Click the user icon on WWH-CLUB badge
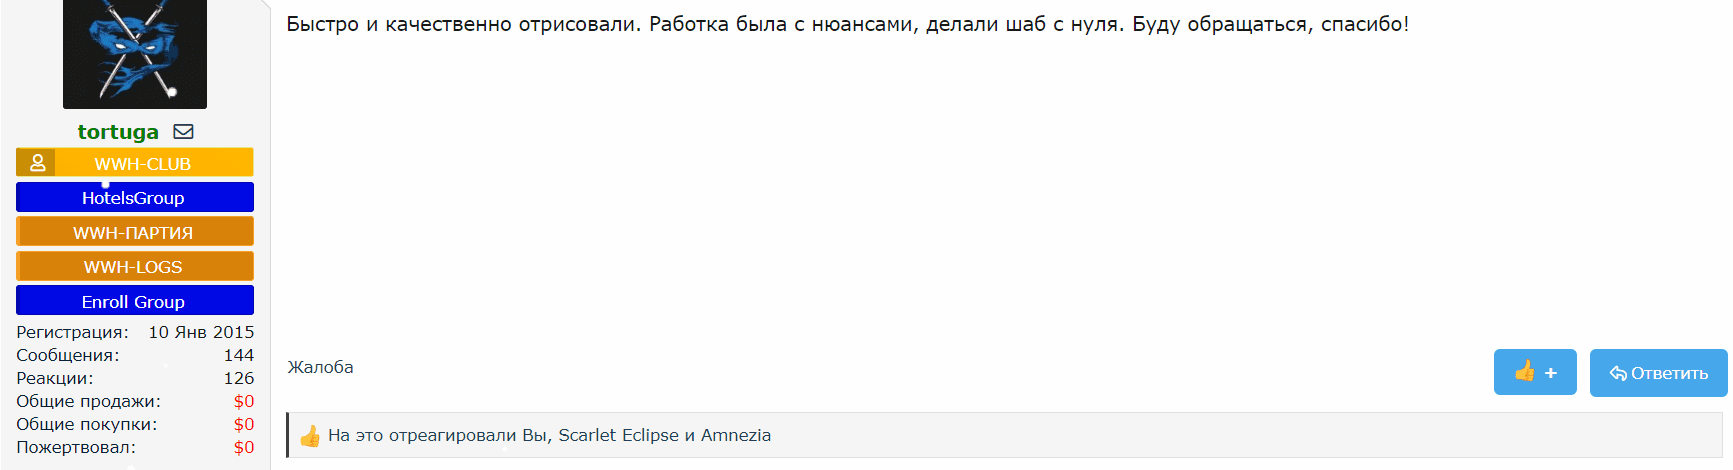1733x470 pixels. tap(37, 162)
